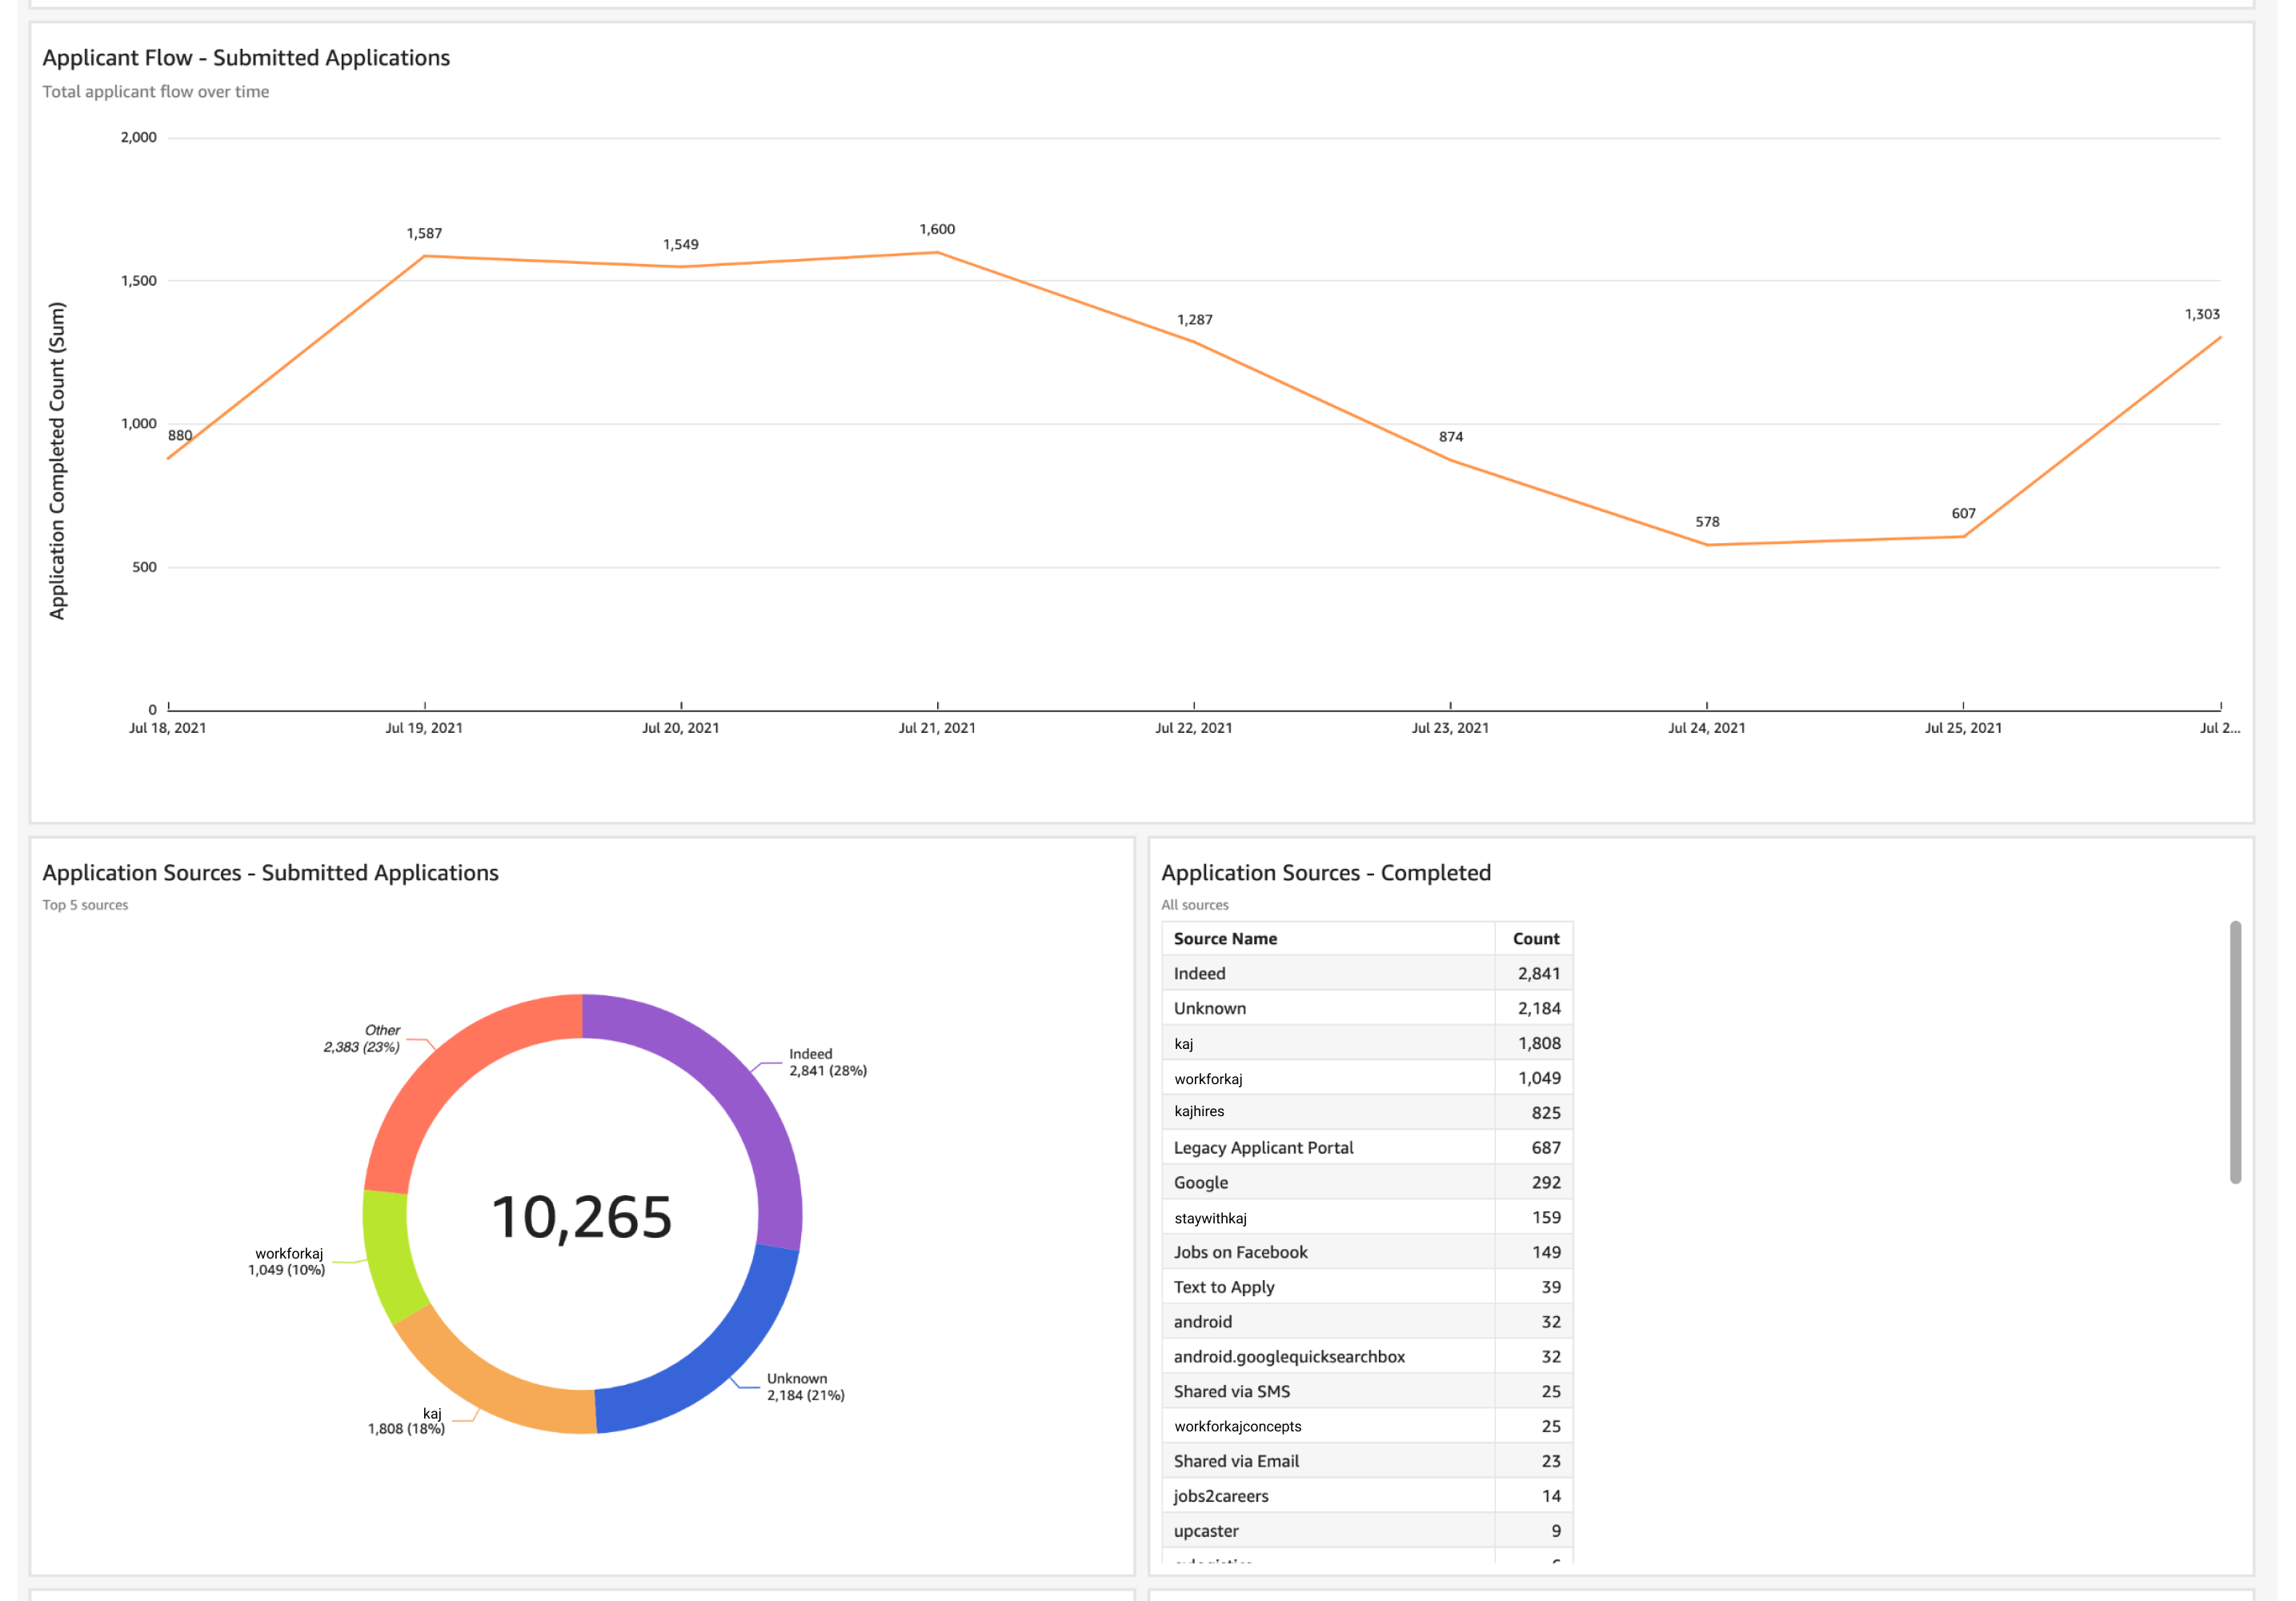Click the Jul 19, 2021 axis label
Image resolution: width=2296 pixels, height=1601 pixels.
click(424, 728)
